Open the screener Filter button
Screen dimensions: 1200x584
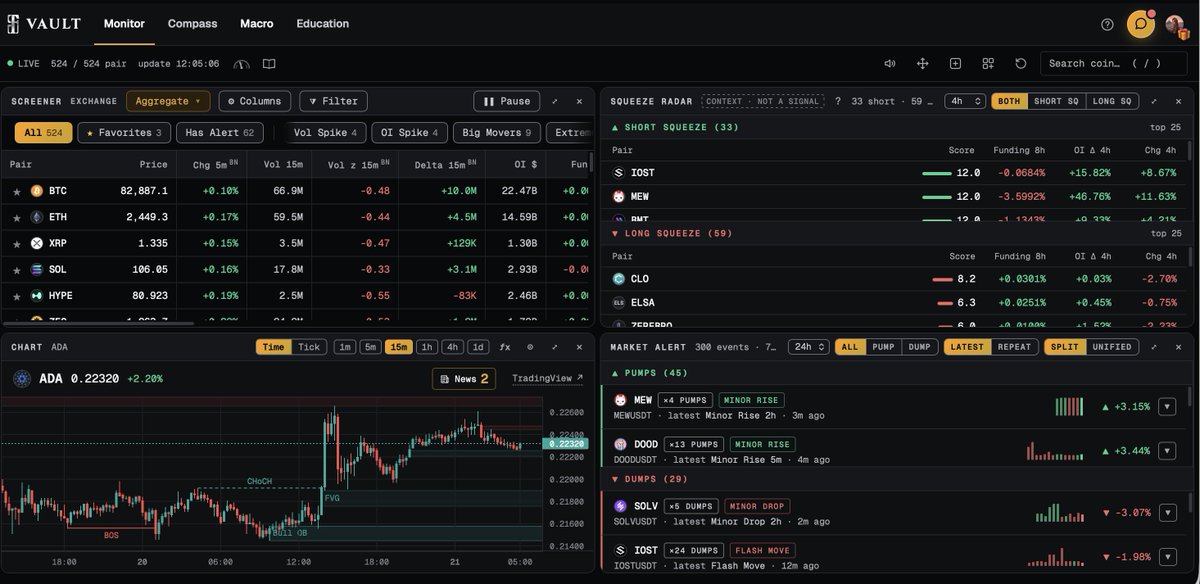[333, 101]
